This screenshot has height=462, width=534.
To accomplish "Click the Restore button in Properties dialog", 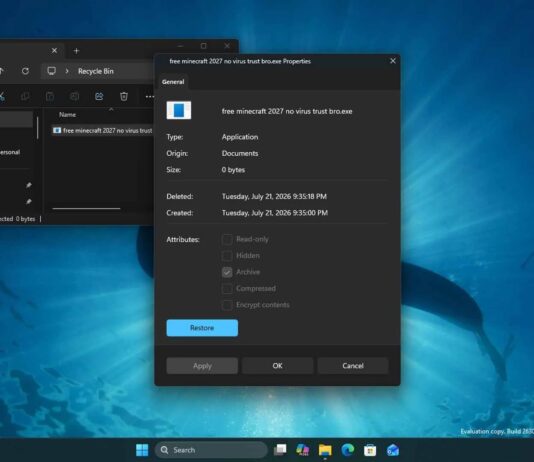I will 202,328.
